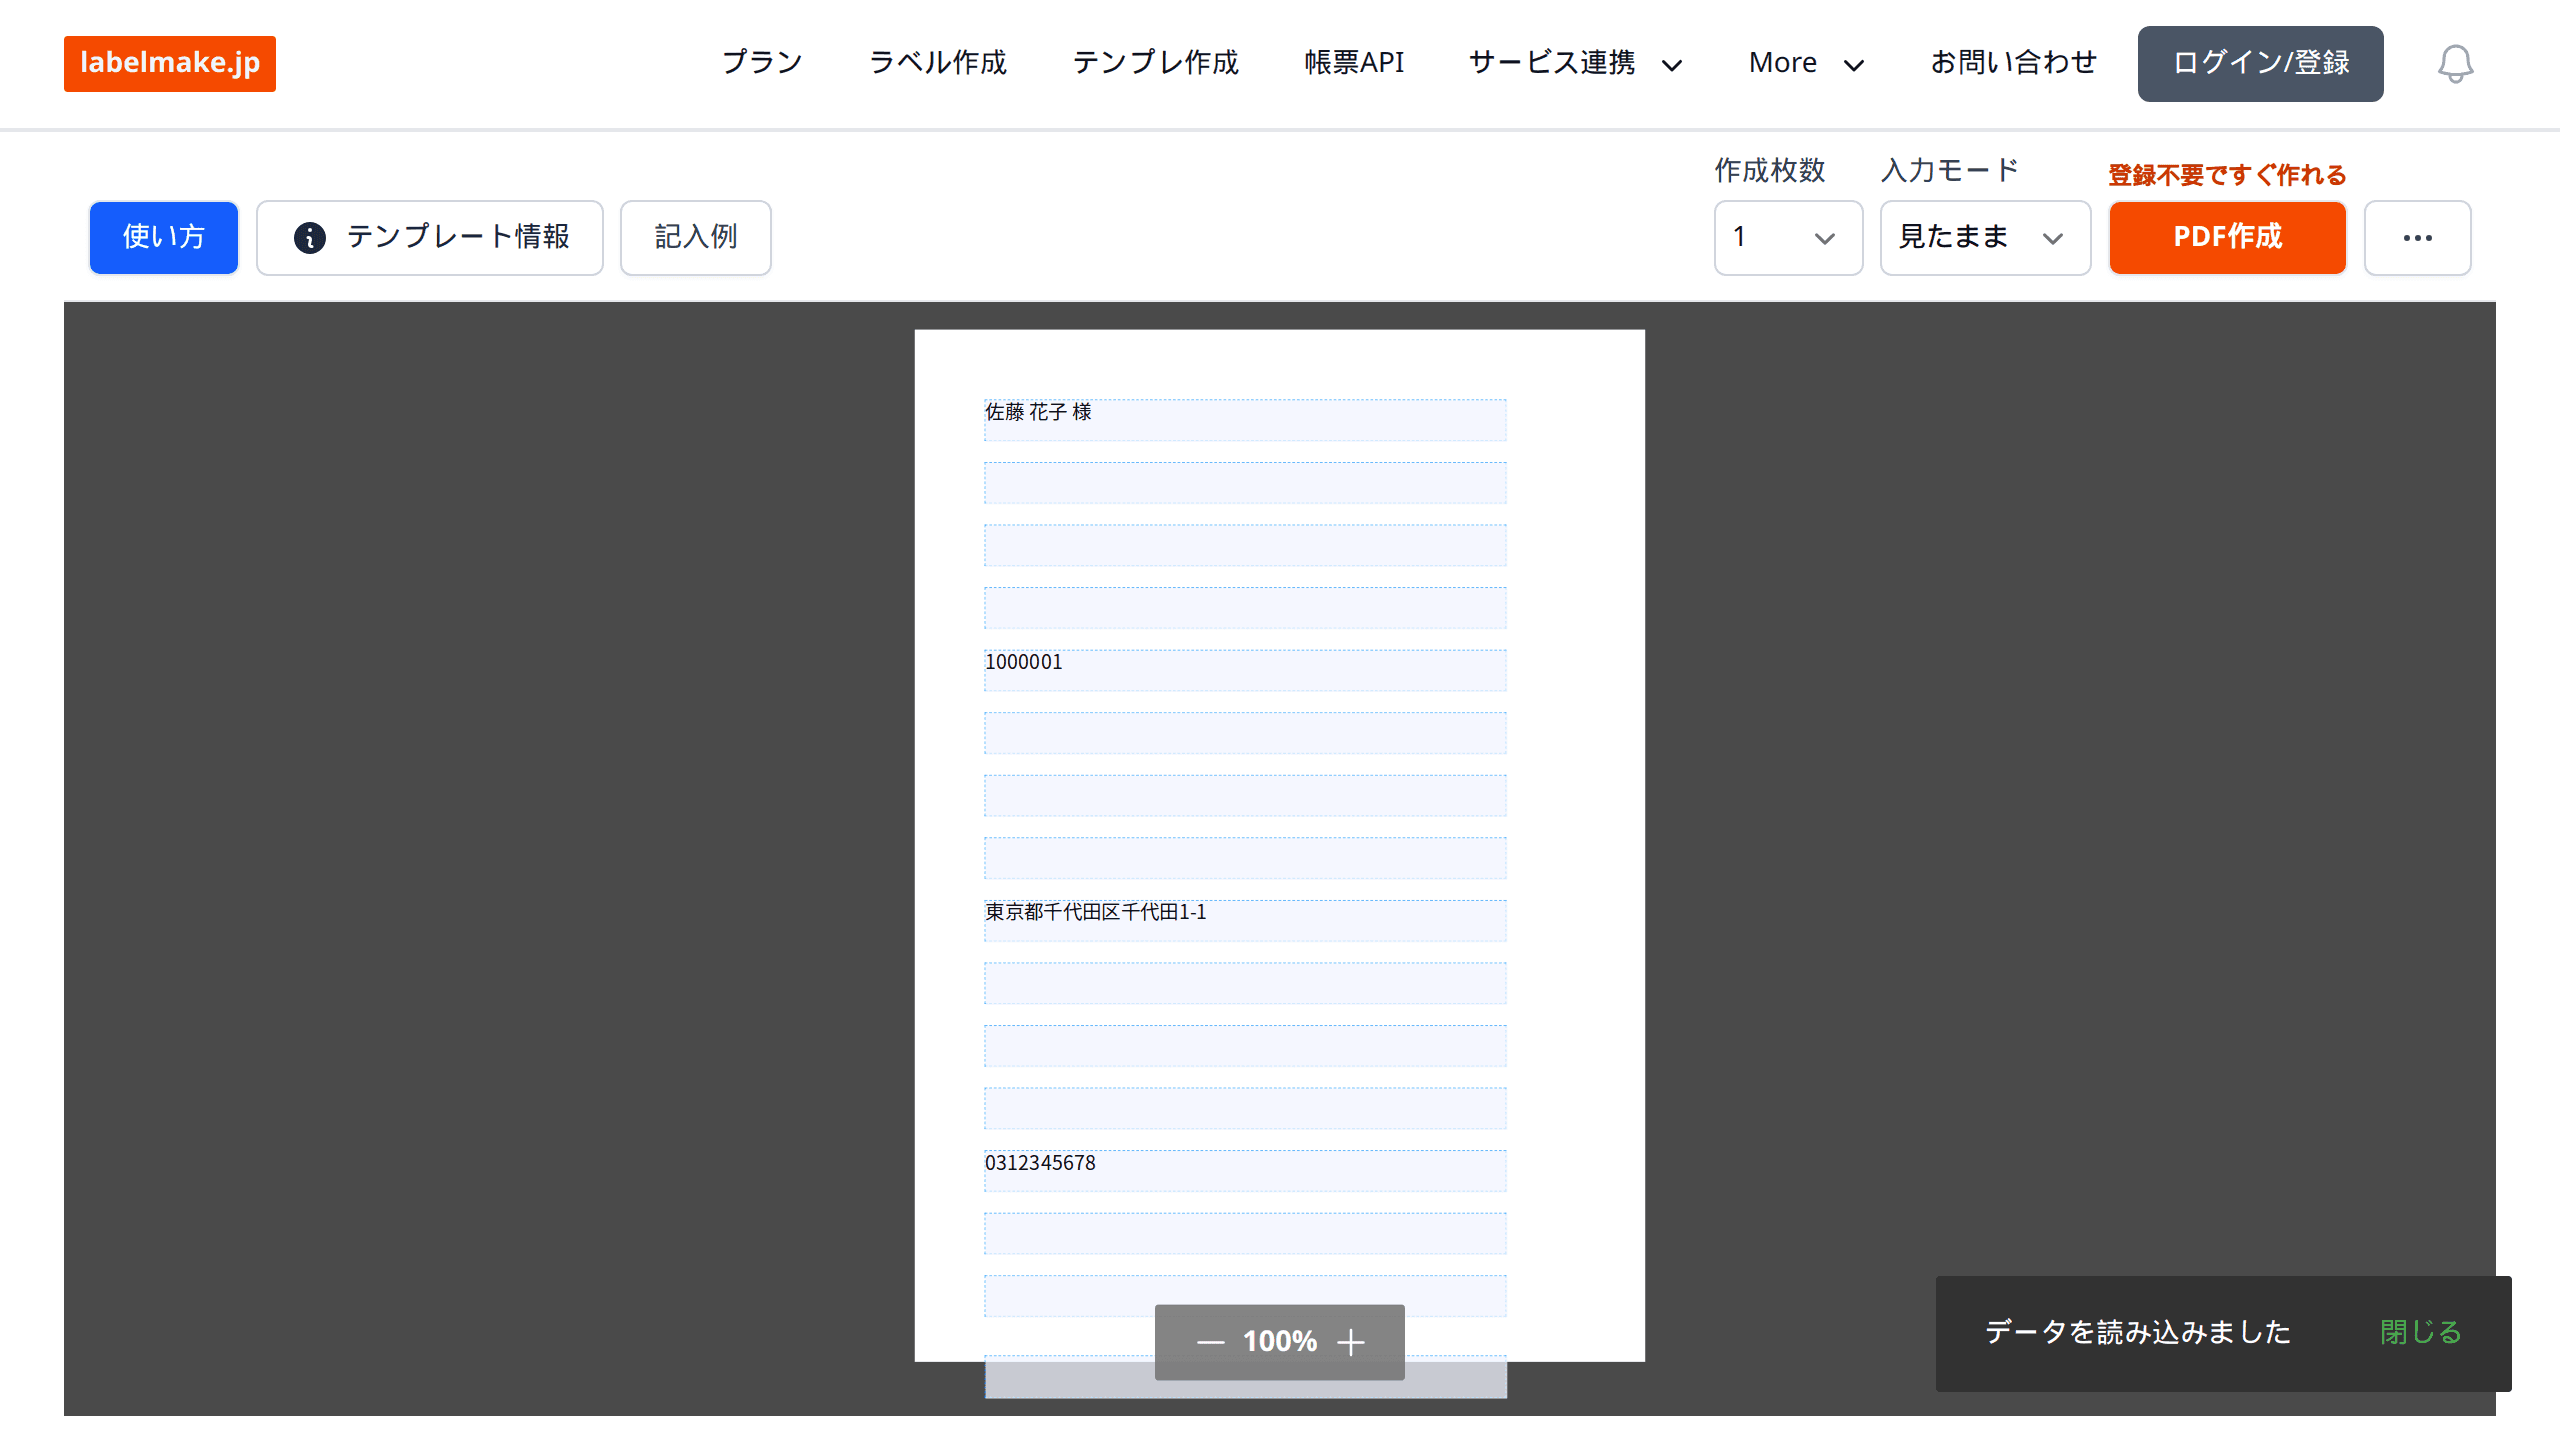Click the empty field below 佐藤 花子 様
The height and width of the screenshot is (1440, 2560).
[1245, 483]
